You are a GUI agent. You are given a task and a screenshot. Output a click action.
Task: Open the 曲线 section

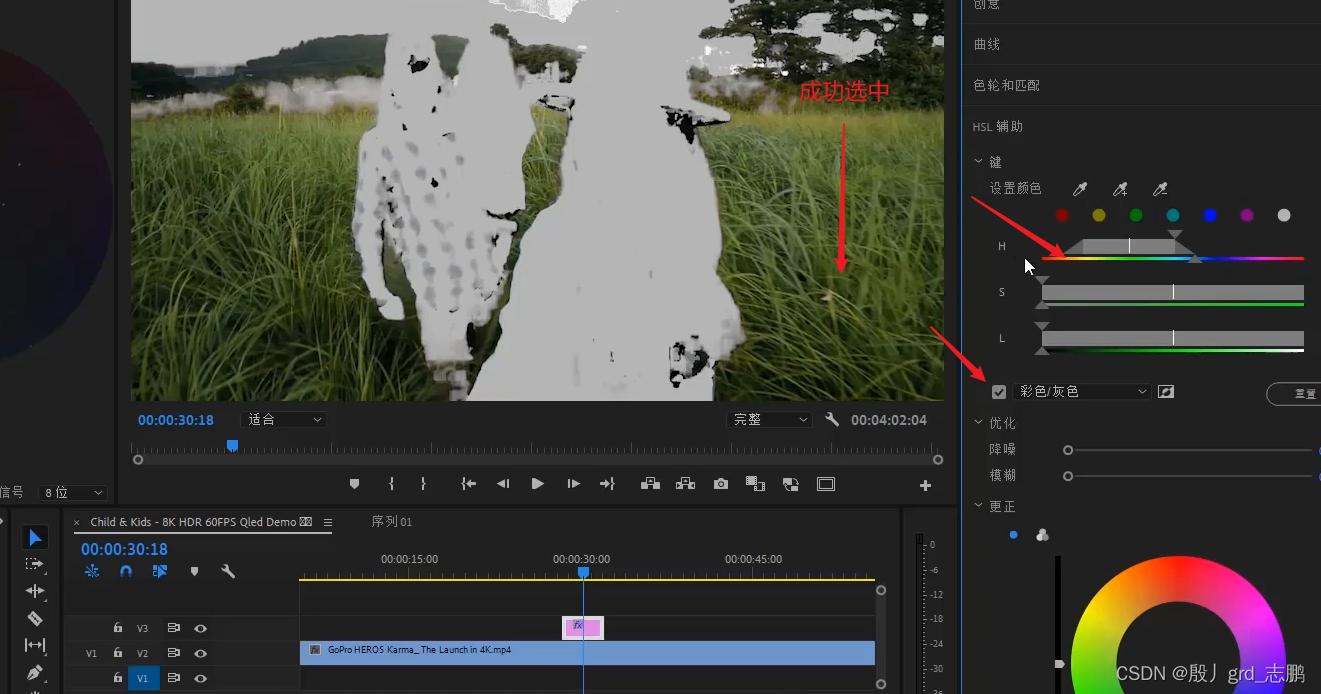click(x=987, y=44)
